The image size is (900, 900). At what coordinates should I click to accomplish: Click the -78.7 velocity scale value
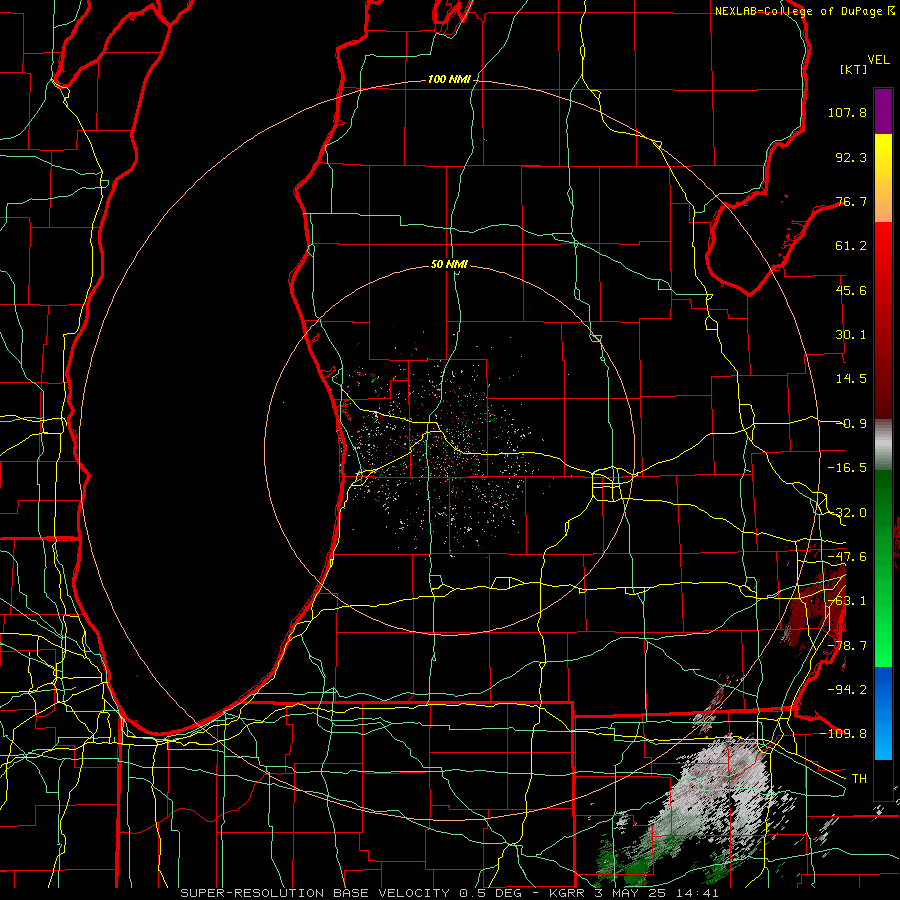tap(847, 646)
